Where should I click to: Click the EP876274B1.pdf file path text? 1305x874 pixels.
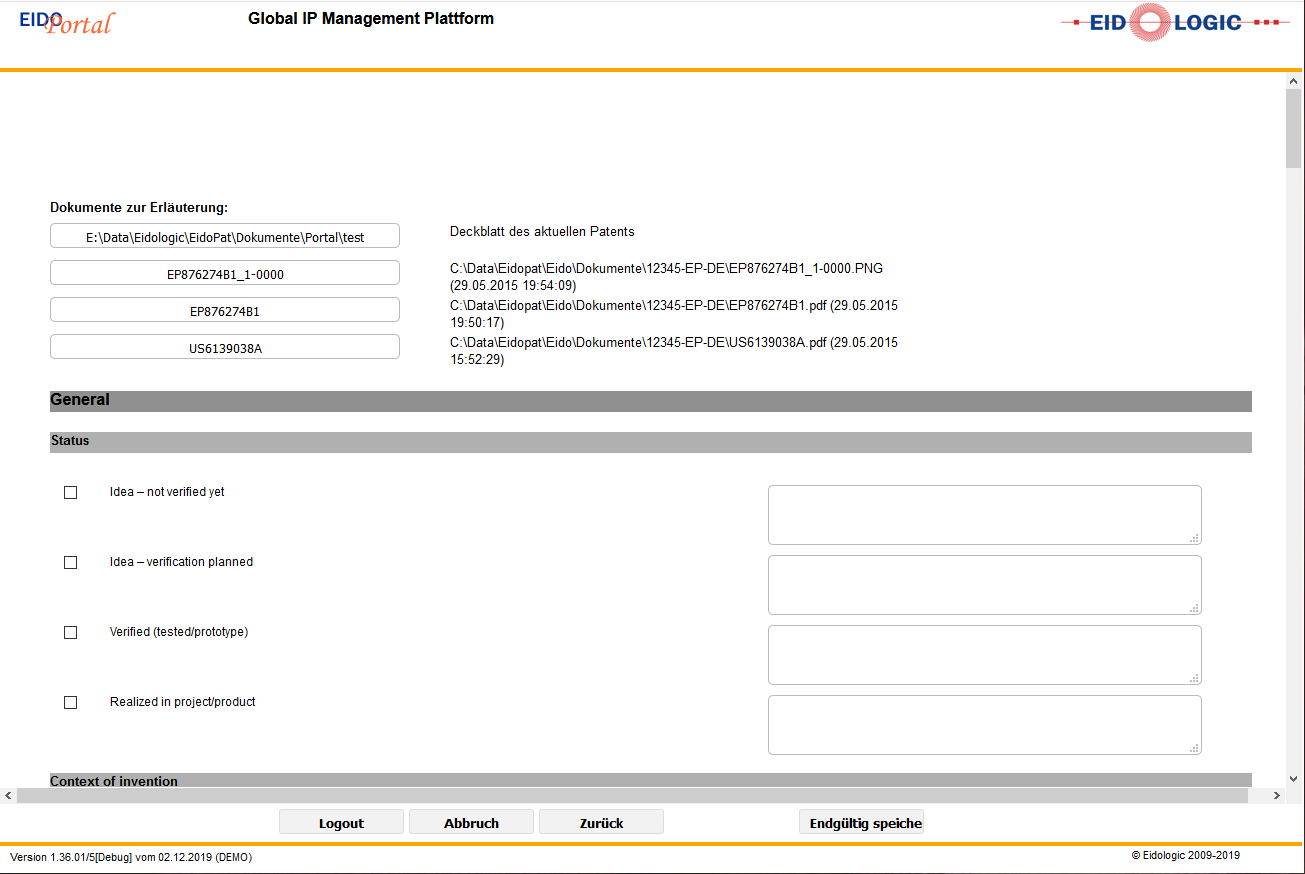[674, 314]
